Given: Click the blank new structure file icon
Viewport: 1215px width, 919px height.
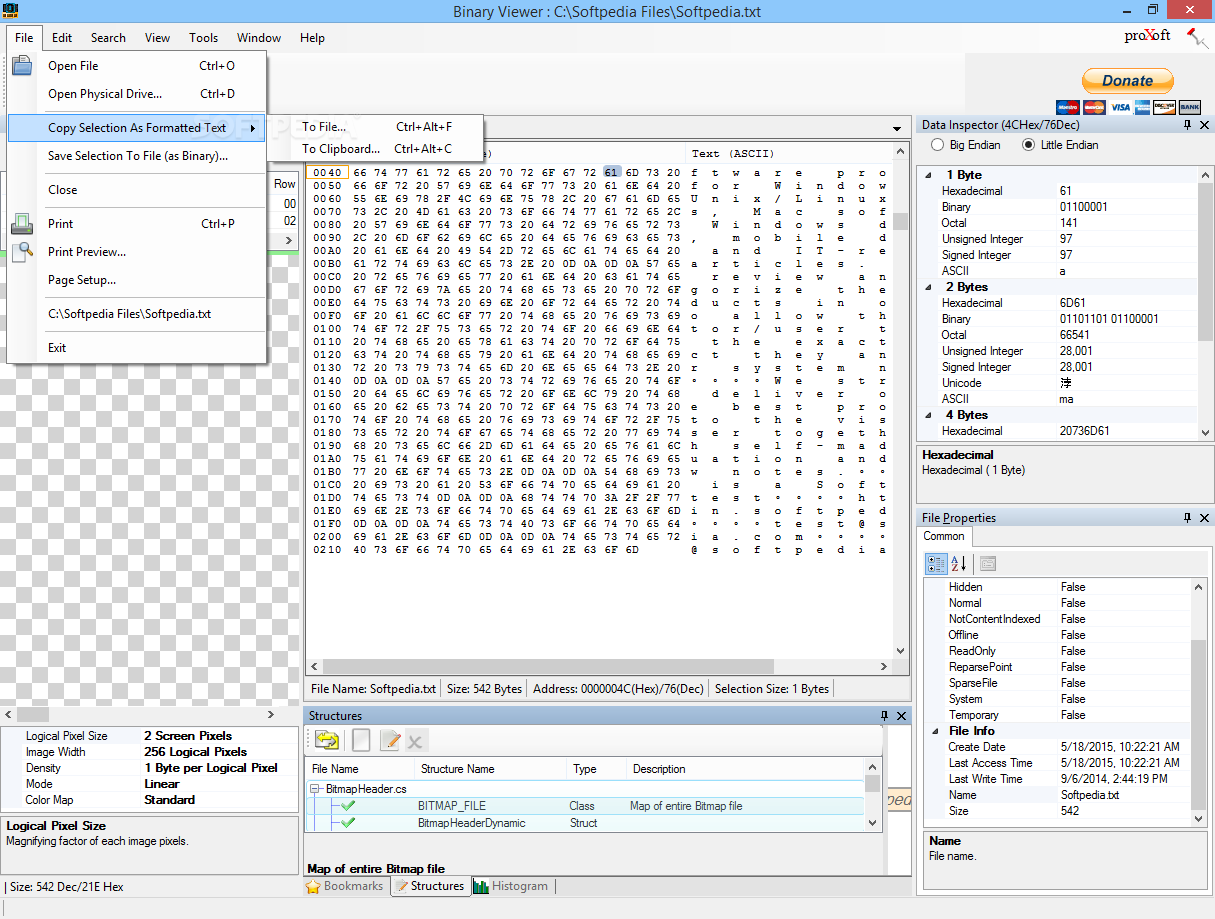Looking at the screenshot, I should [x=361, y=740].
